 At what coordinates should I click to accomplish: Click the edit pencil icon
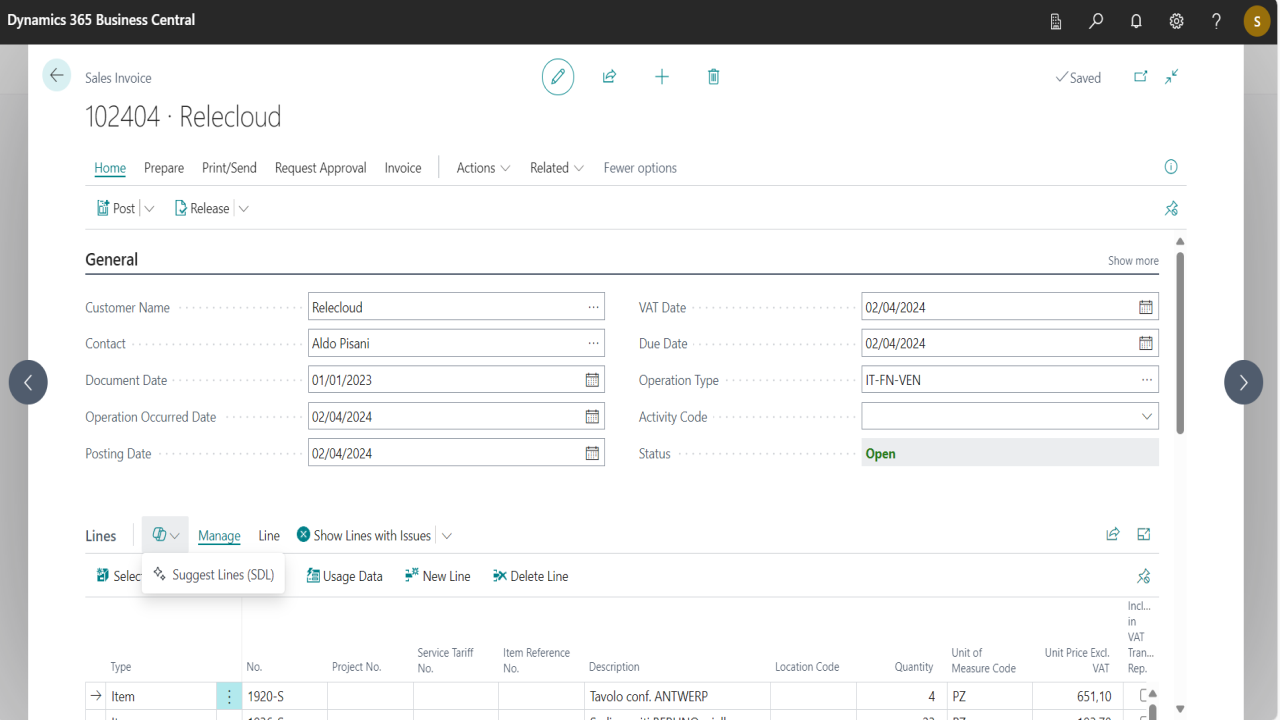[x=558, y=77]
